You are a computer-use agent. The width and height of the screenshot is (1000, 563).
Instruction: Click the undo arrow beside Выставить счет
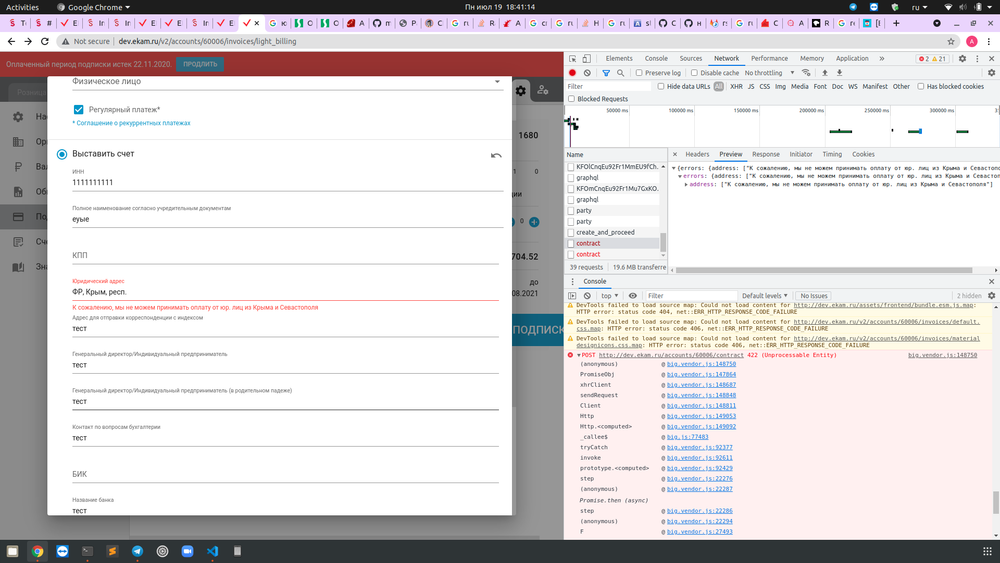click(x=496, y=155)
